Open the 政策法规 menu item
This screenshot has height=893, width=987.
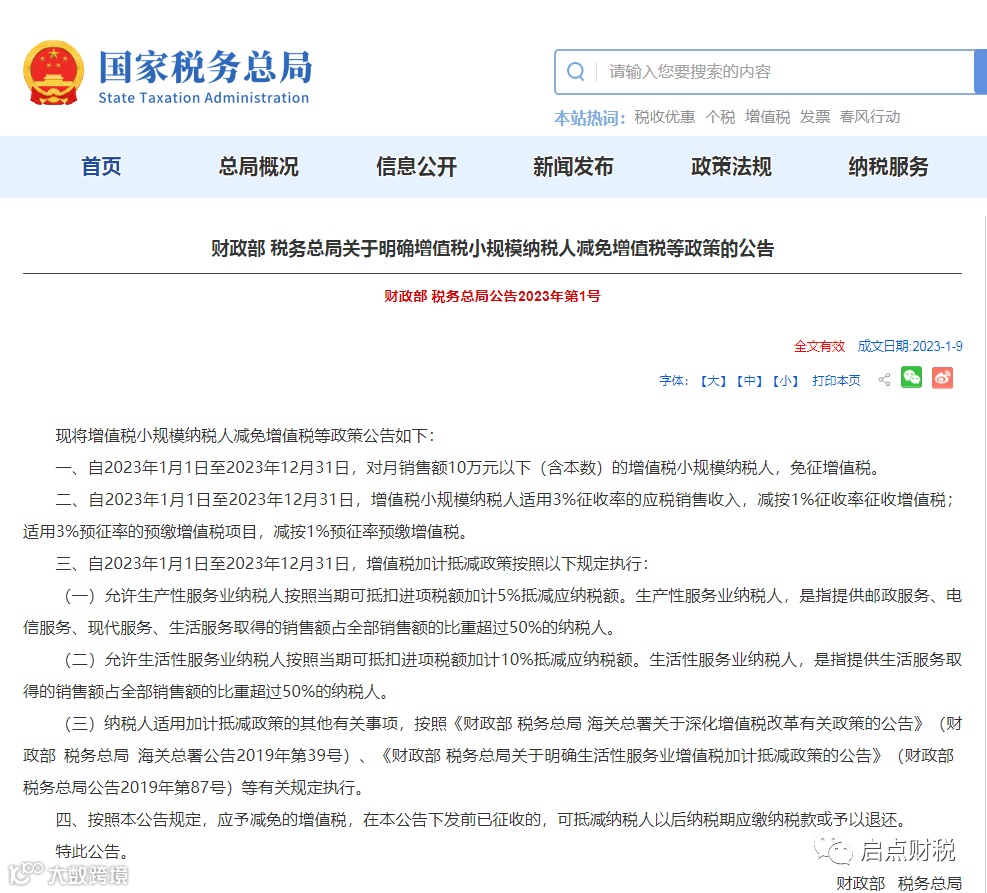(x=731, y=167)
